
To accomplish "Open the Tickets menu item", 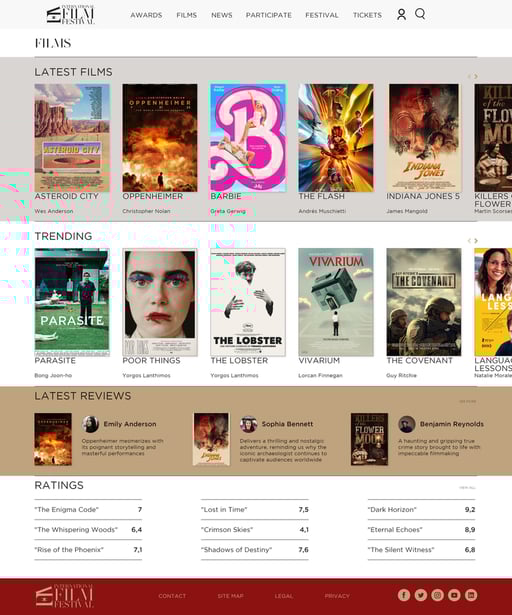I will 367,15.
